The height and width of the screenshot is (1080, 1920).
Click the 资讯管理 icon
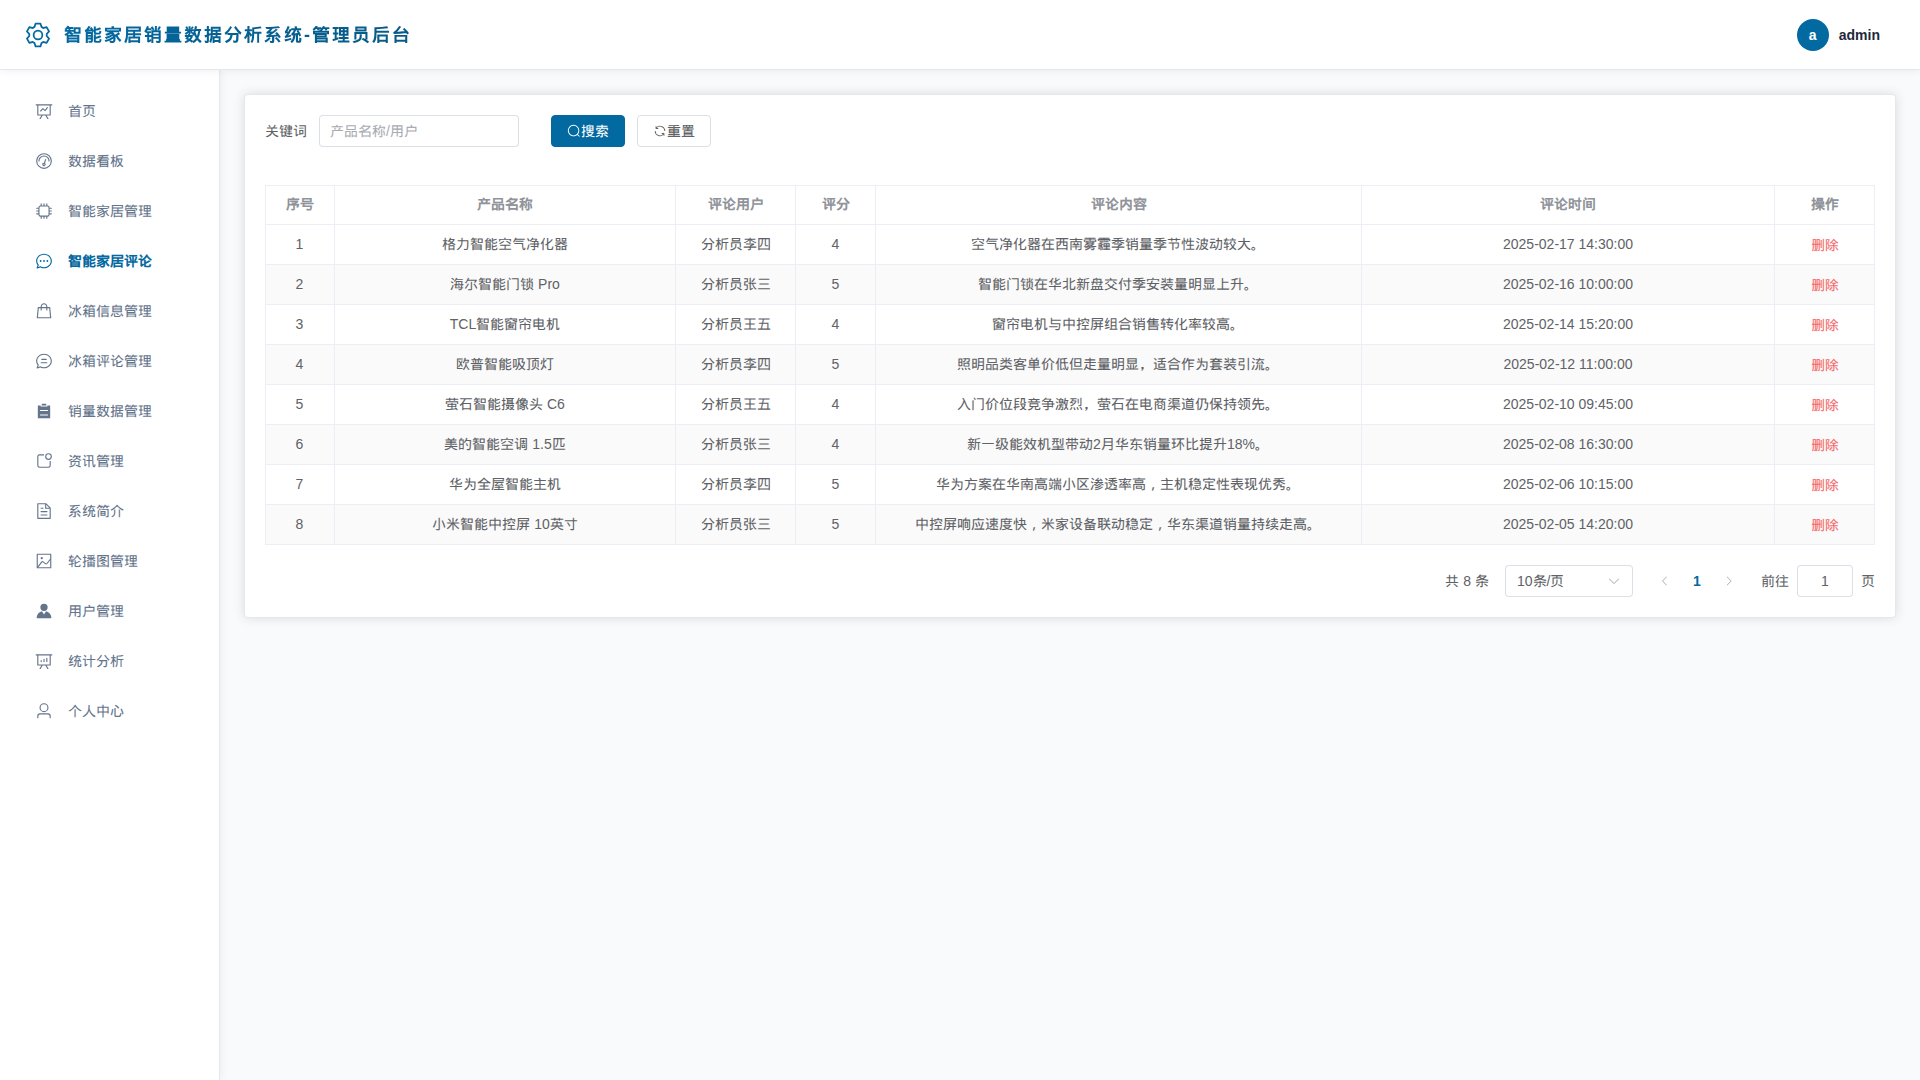pos(44,461)
